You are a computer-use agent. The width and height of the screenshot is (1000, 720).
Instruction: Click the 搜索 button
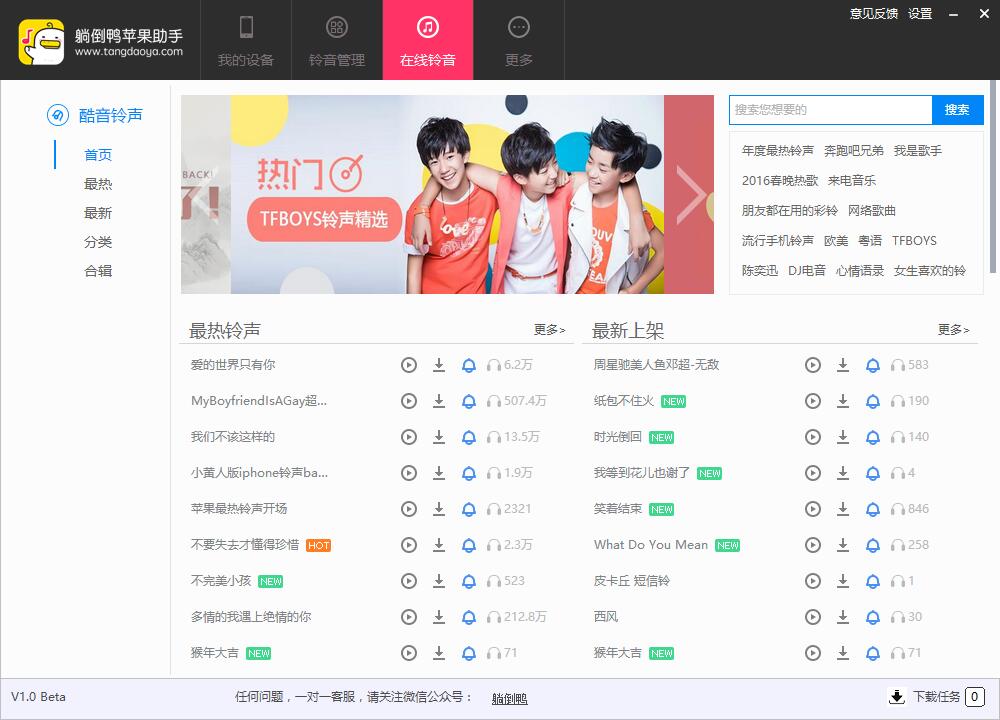click(957, 110)
